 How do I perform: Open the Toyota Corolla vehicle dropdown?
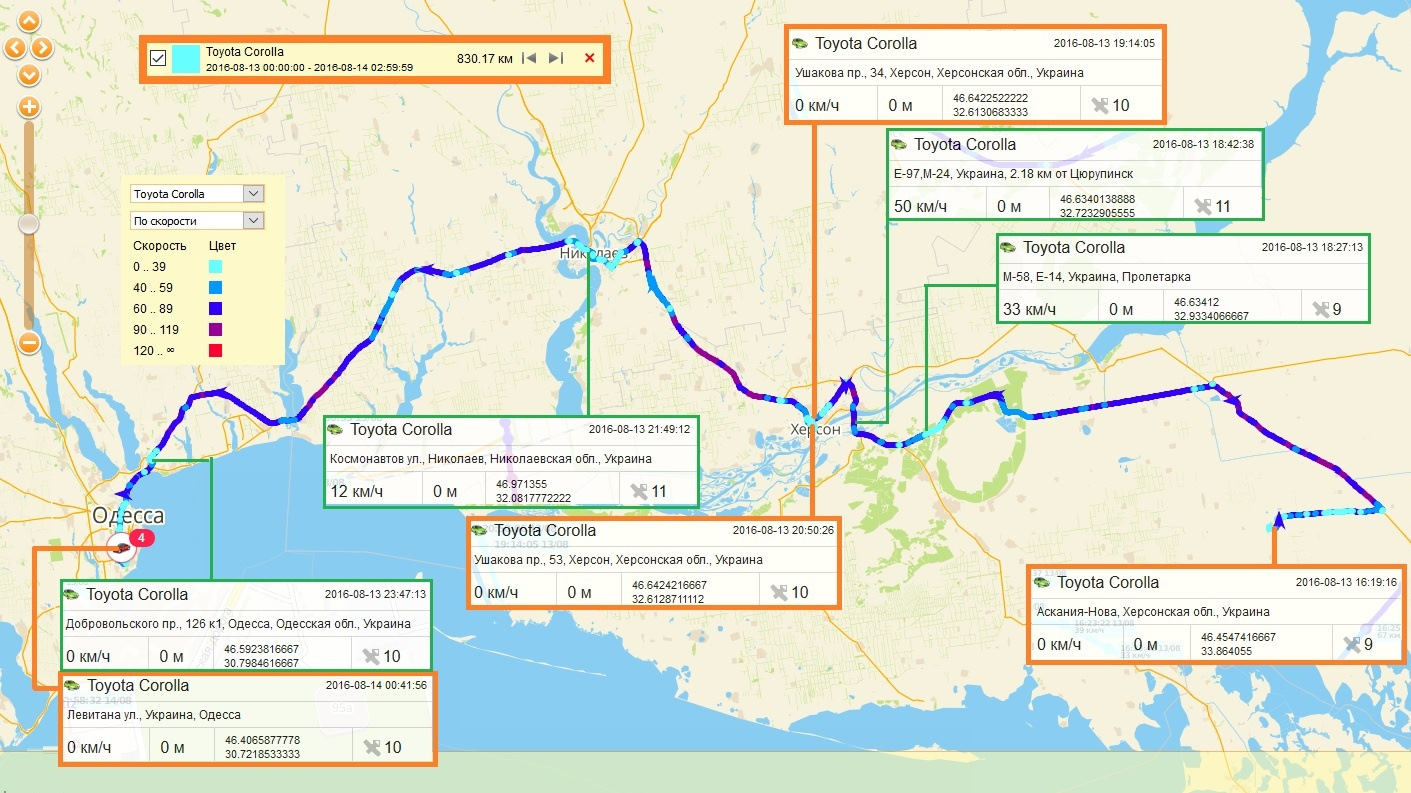197,194
